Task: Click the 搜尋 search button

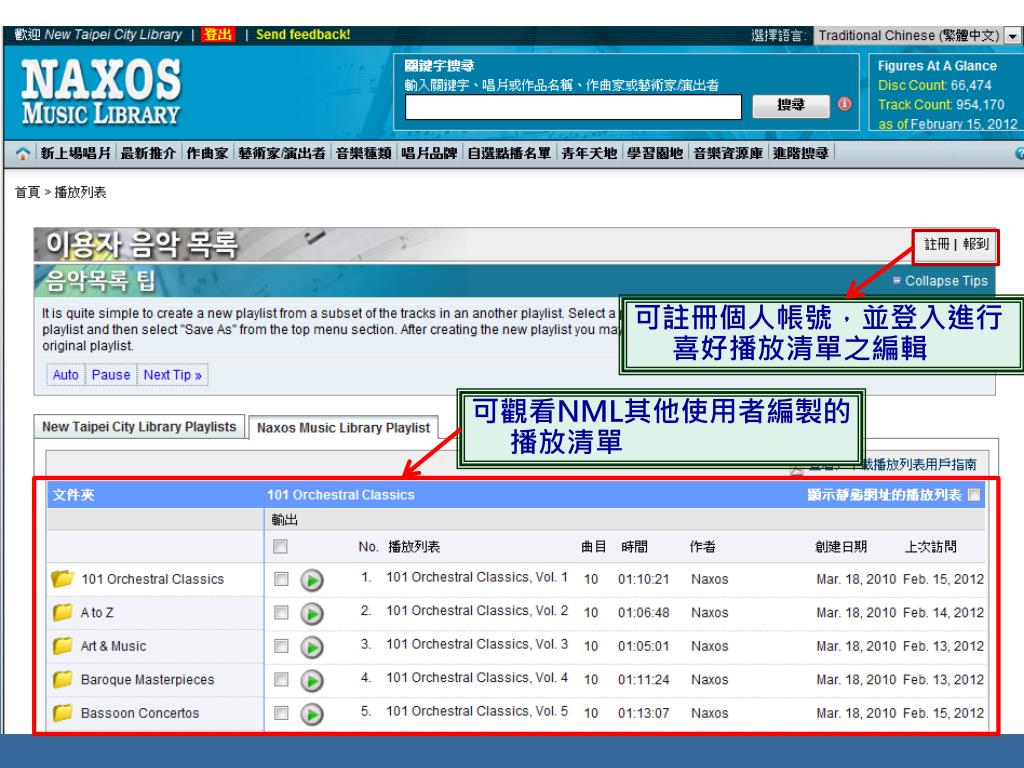Action: [791, 105]
